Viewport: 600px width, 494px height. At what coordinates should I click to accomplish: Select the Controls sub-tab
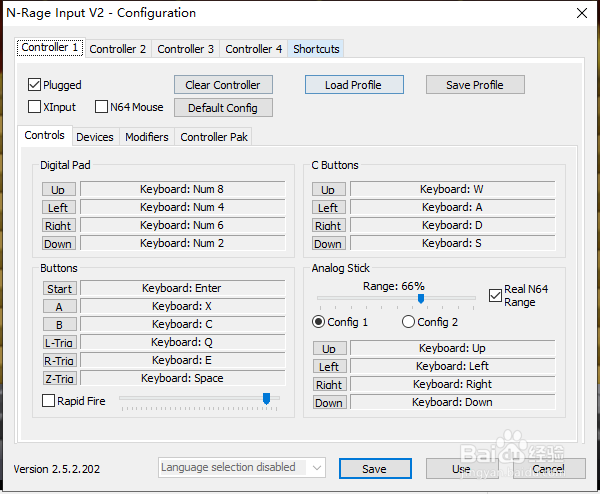click(x=44, y=135)
